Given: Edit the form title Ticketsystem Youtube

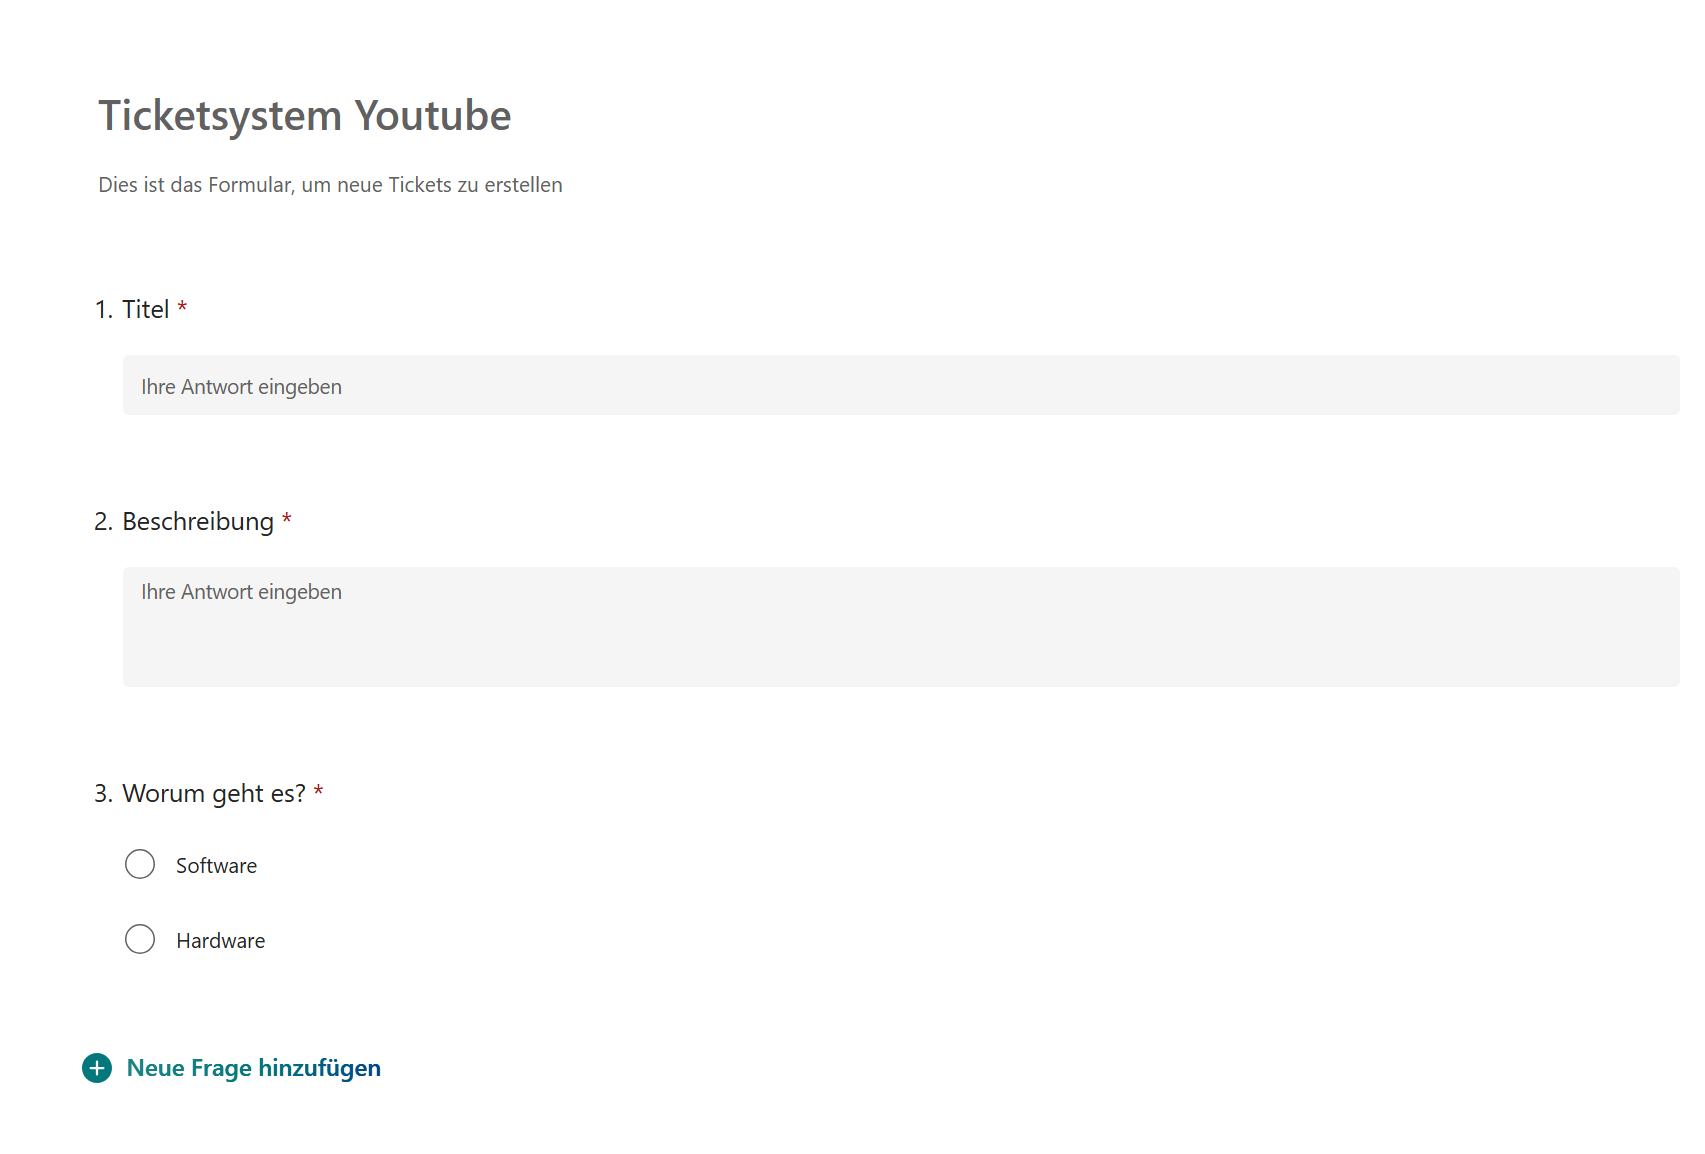Looking at the screenshot, I should coord(304,116).
